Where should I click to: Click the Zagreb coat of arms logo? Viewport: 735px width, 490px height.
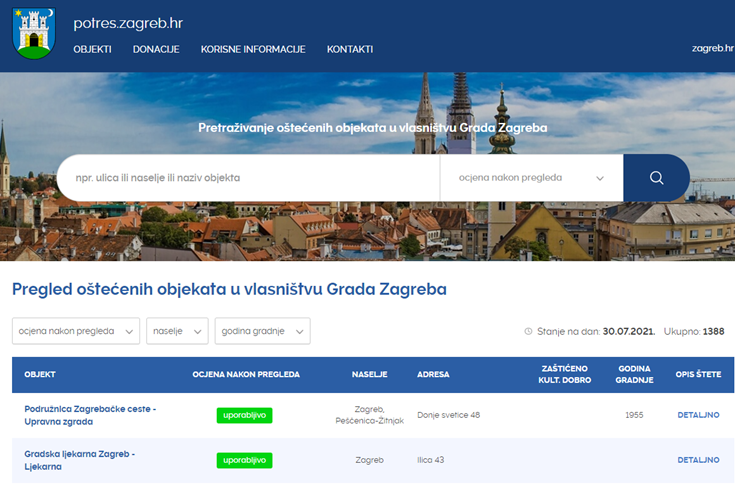tap(34, 31)
